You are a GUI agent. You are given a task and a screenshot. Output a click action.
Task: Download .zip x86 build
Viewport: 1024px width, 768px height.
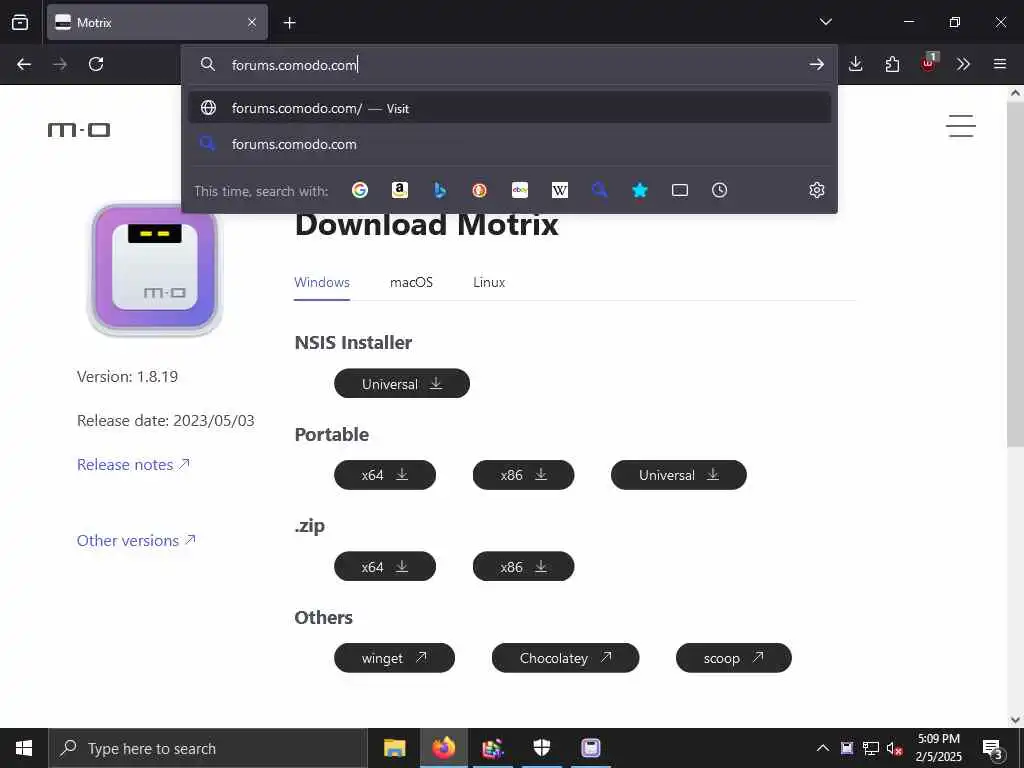[x=523, y=566]
